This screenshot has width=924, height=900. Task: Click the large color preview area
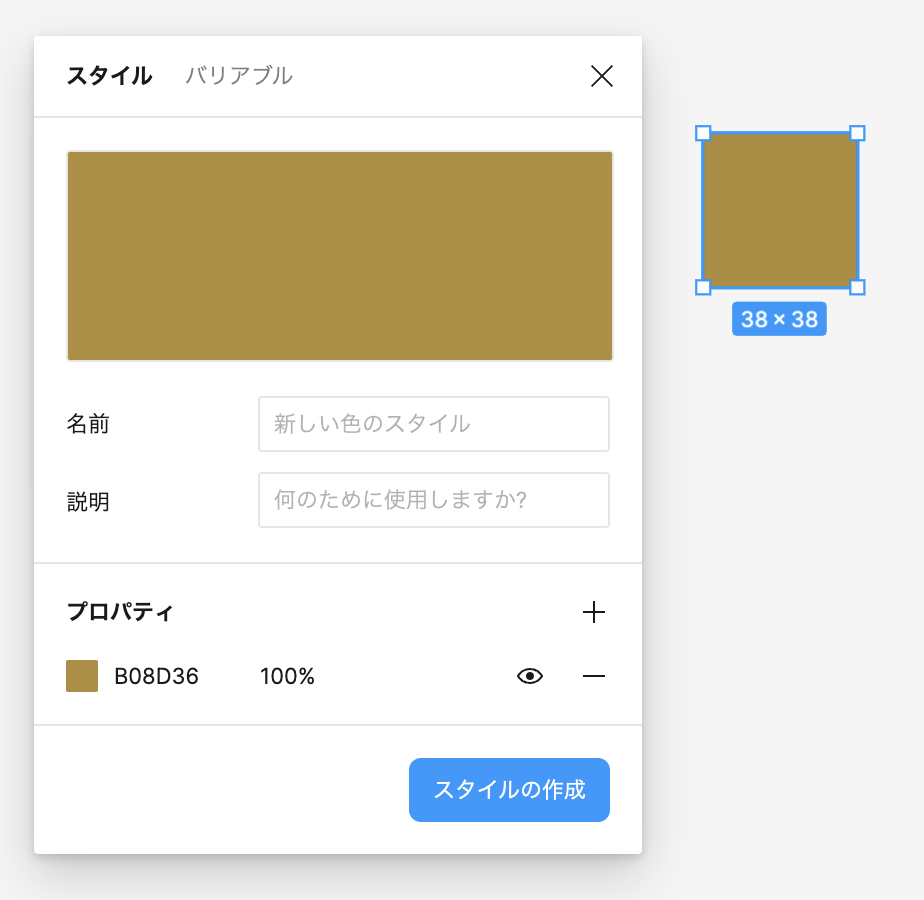click(x=340, y=256)
